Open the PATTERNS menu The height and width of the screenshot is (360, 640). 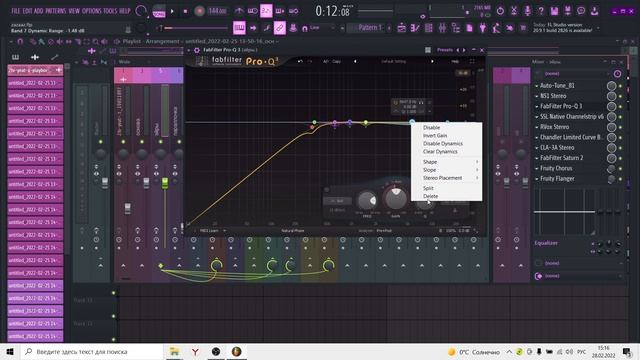pyautogui.click(x=56, y=11)
